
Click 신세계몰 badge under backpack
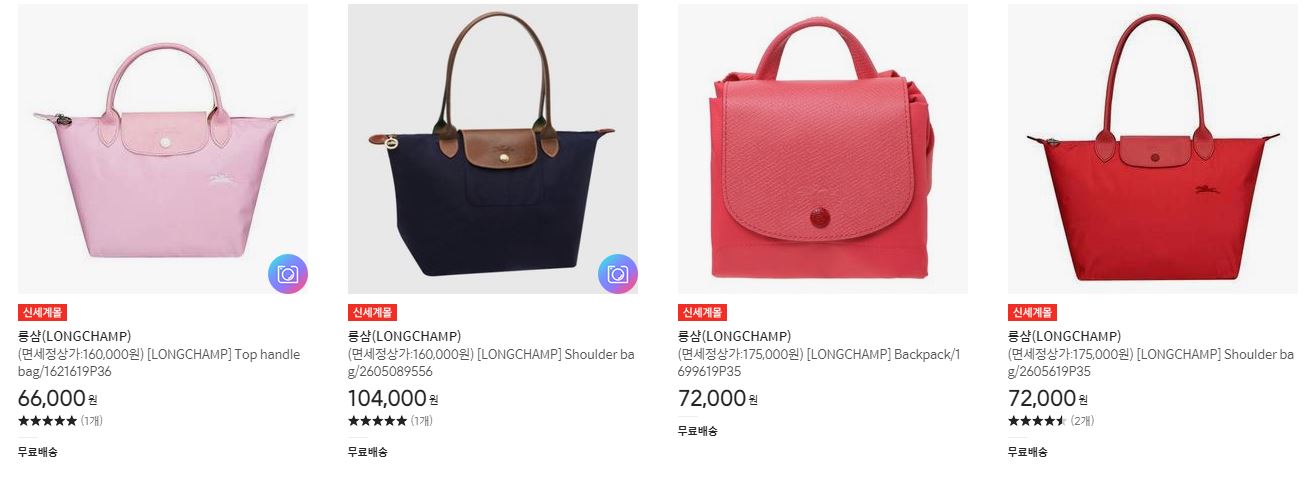(702, 312)
